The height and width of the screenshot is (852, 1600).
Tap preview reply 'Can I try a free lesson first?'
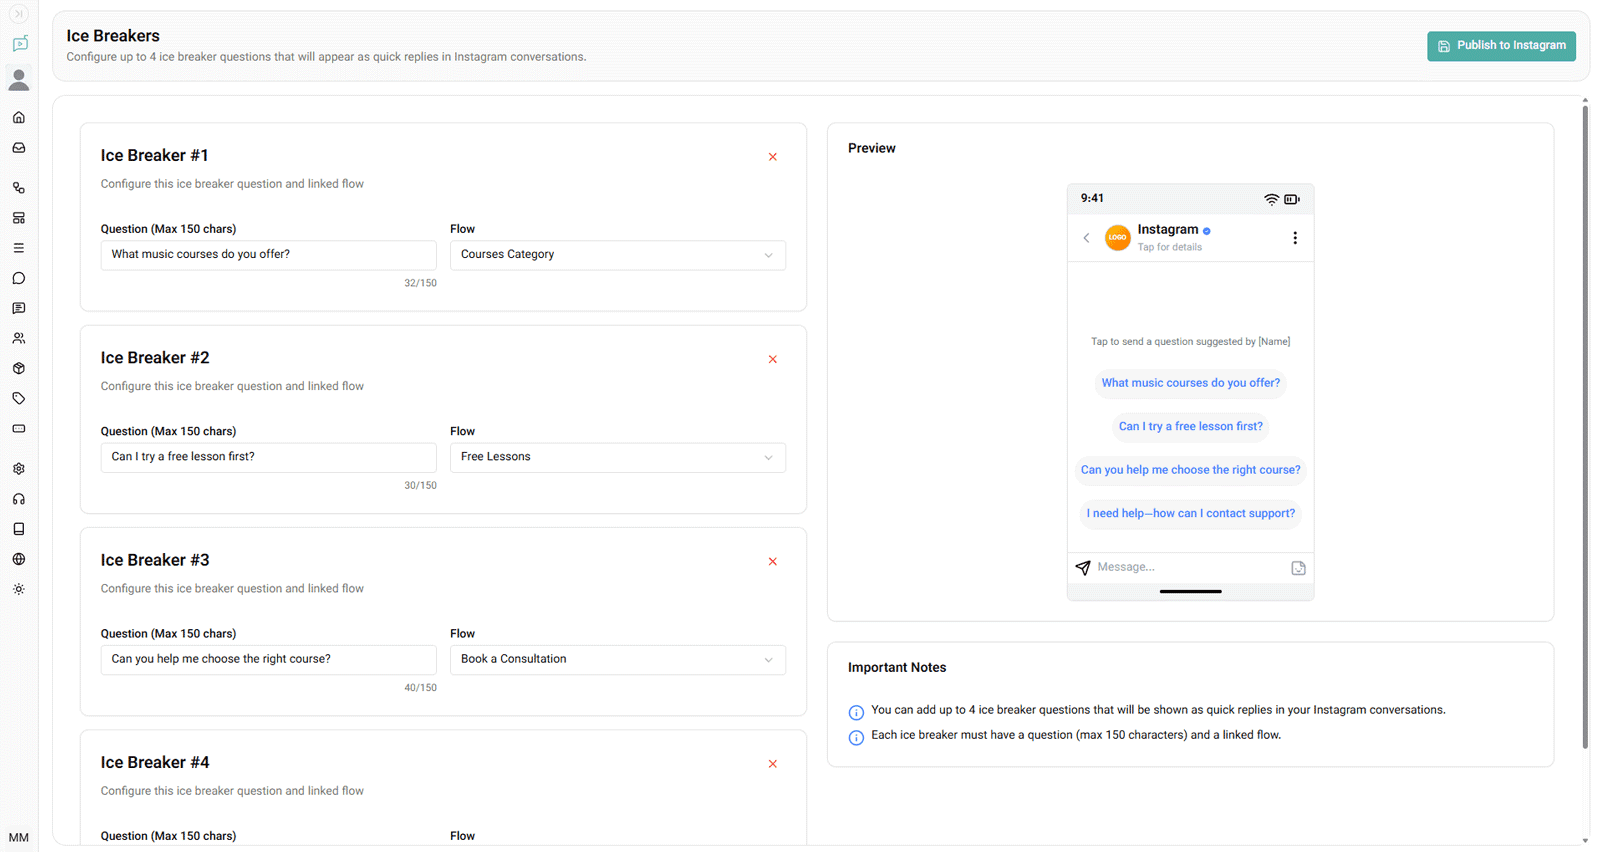1190,426
